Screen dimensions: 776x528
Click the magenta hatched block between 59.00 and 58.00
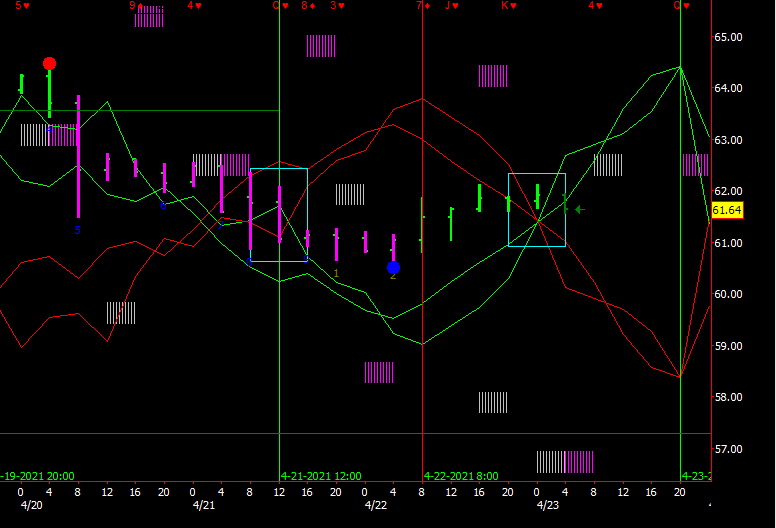click(379, 373)
